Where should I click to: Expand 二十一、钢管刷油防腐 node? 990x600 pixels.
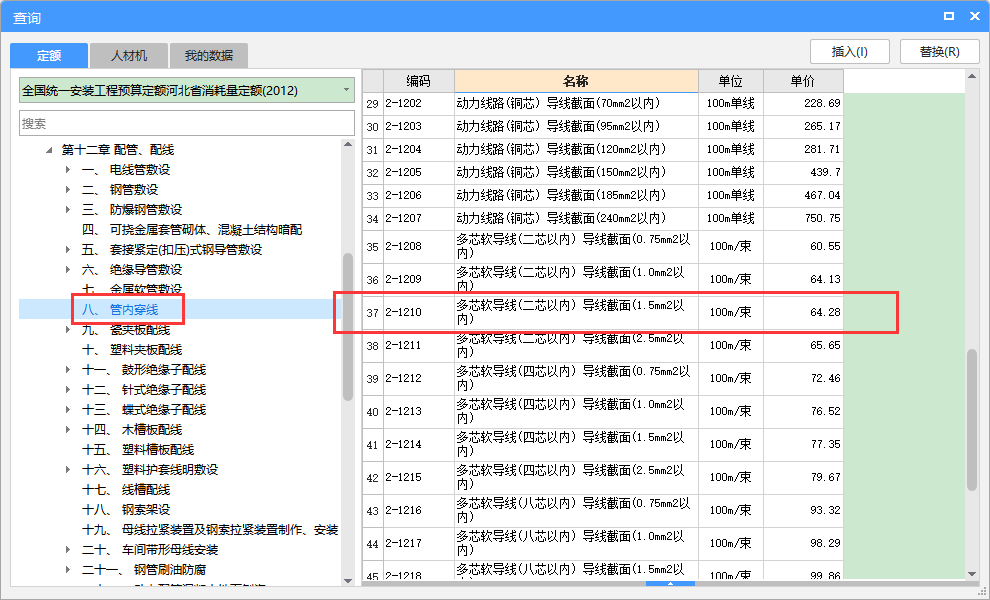coord(68,570)
